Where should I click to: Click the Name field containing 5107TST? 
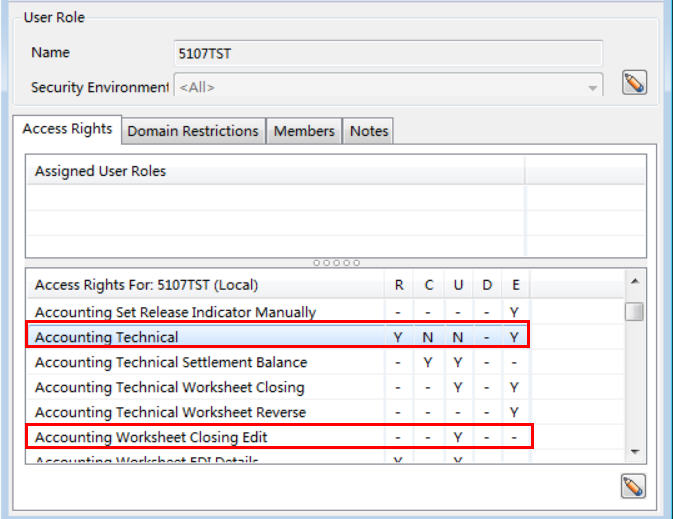pyautogui.click(x=388, y=52)
